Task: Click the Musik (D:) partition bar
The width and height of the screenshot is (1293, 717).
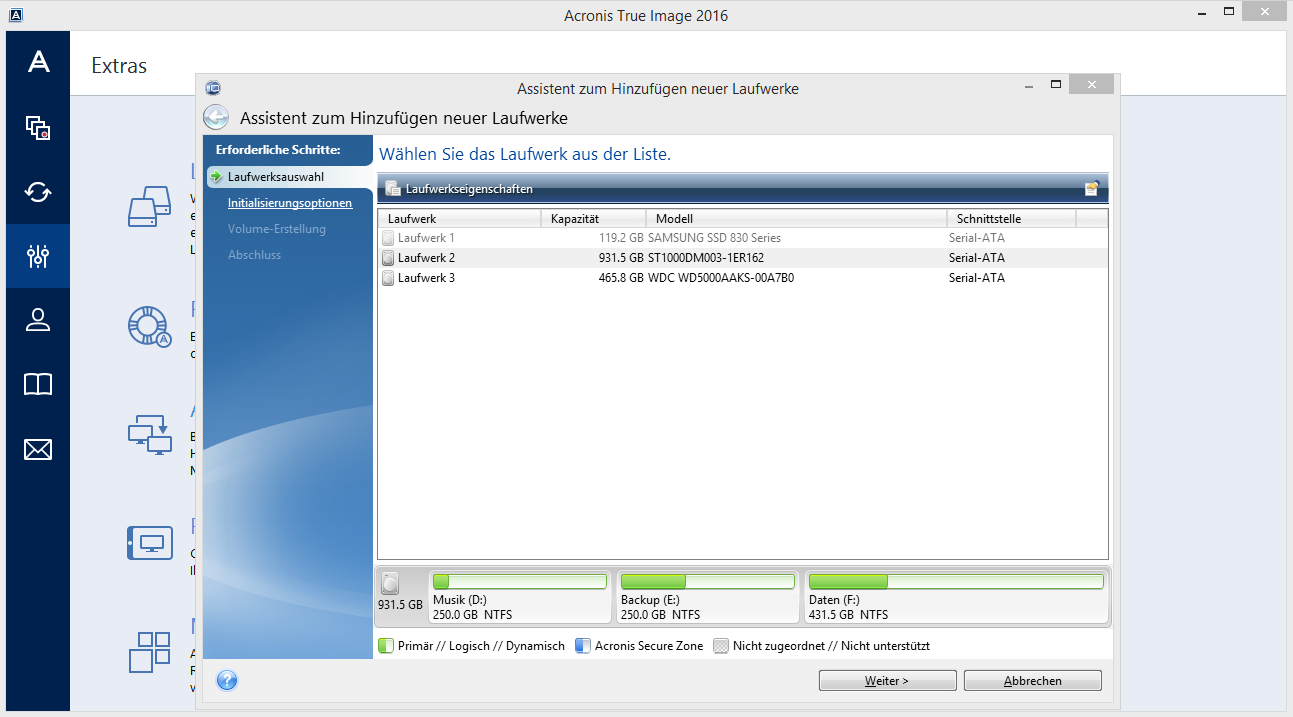Action: [519, 597]
